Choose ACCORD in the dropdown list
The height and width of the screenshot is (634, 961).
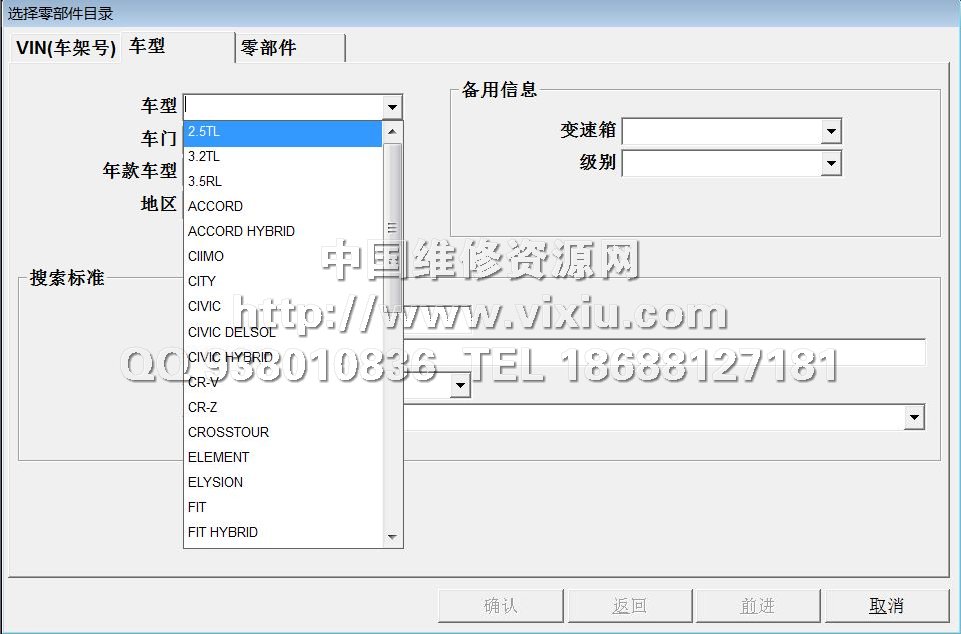283,206
